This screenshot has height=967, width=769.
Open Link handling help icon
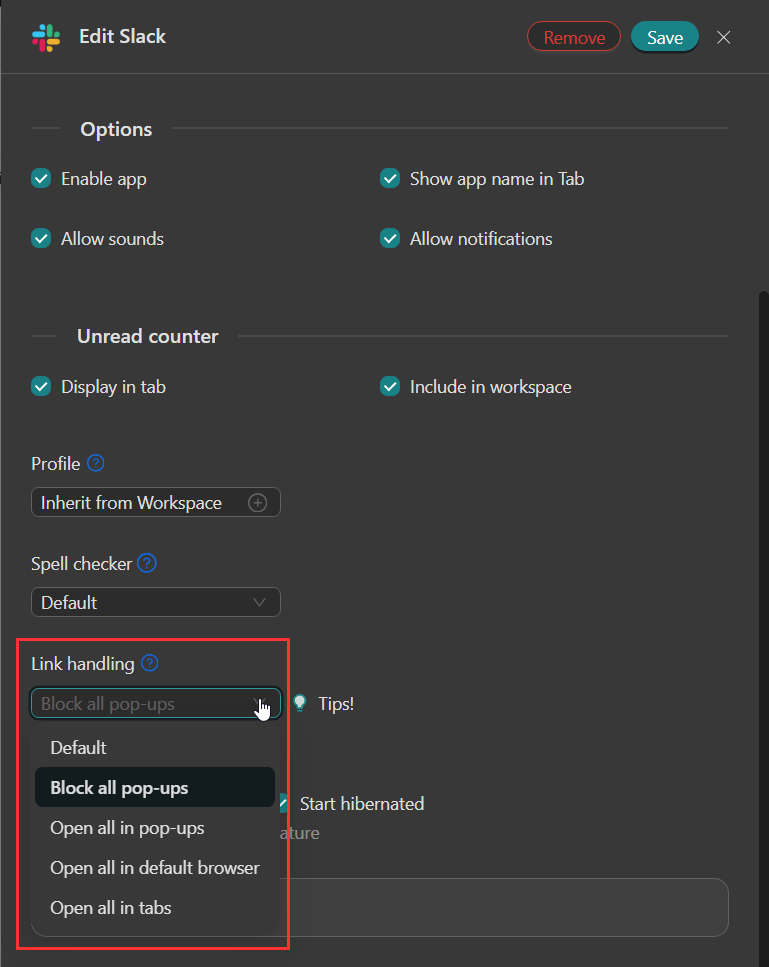[x=149, y=663]
